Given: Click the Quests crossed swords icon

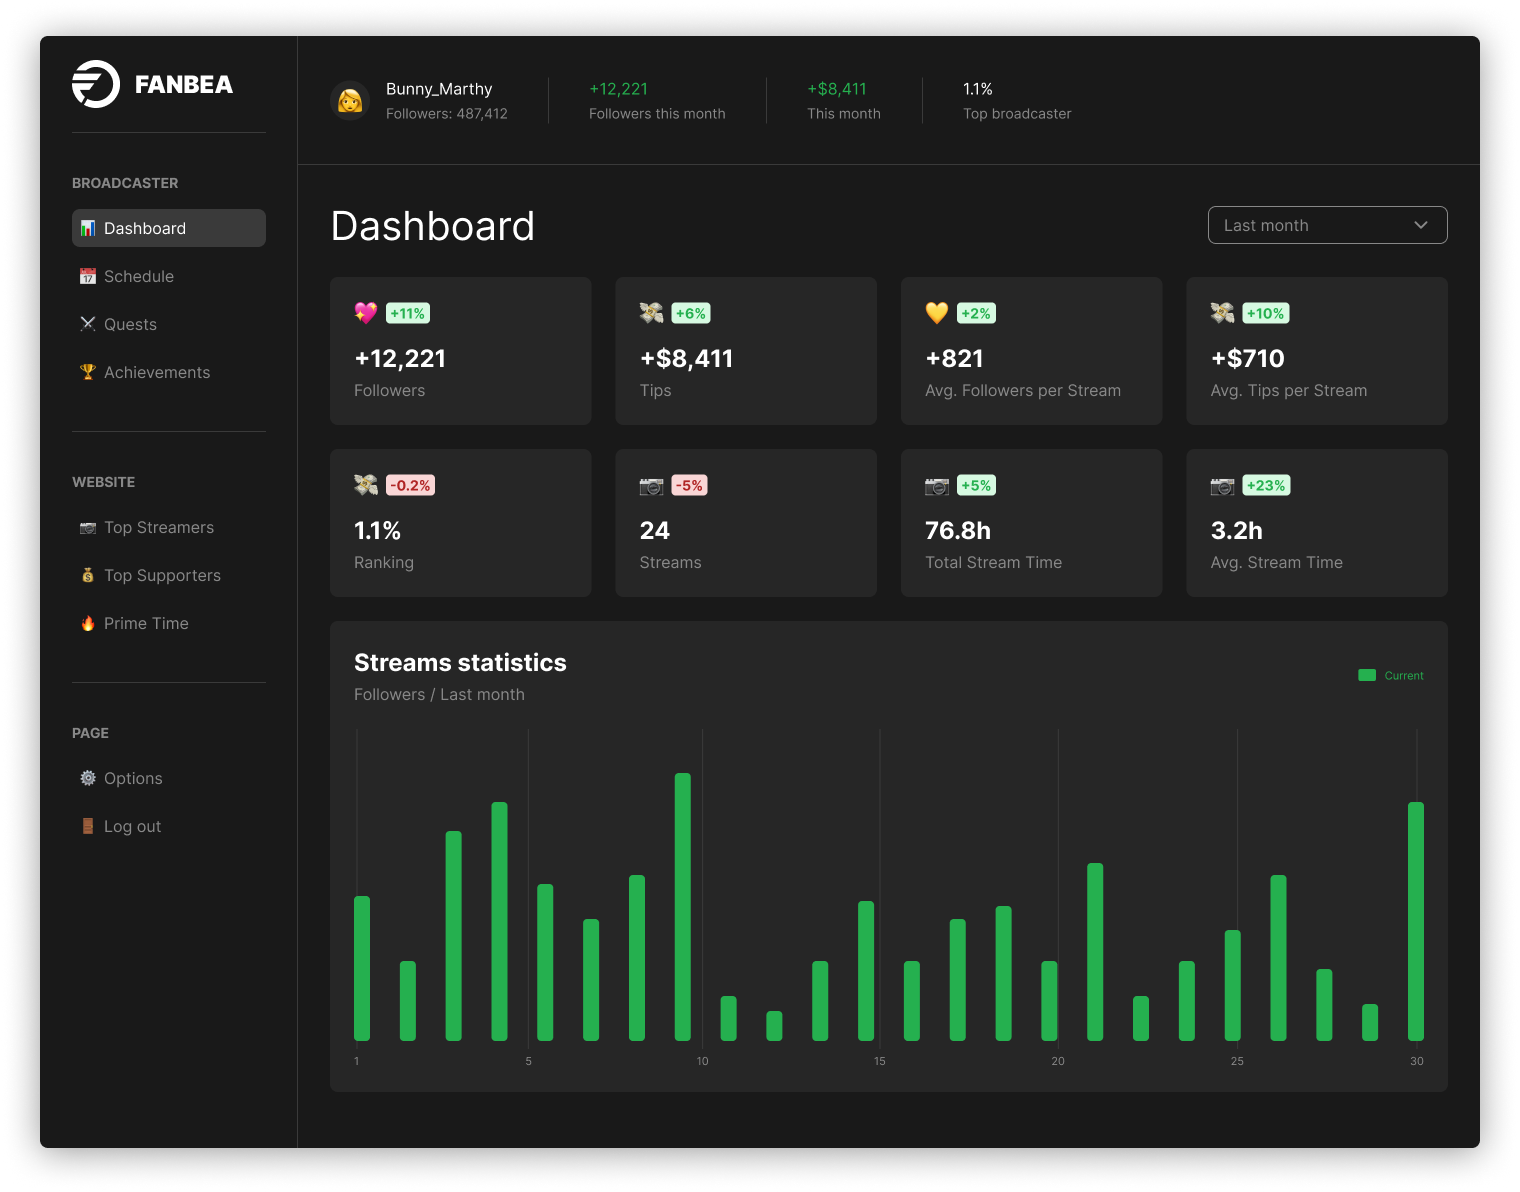Looking at the screenshot, I should [x=88, y=324].
